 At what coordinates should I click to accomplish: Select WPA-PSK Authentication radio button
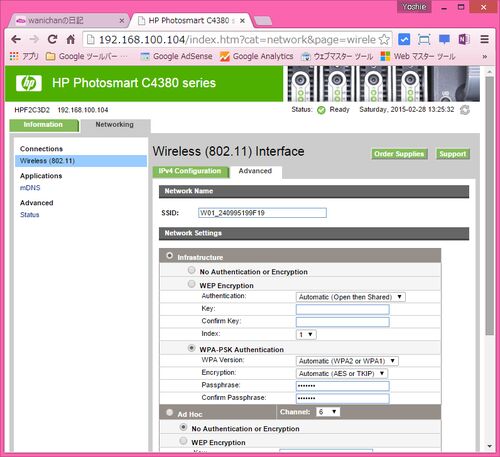(x=191, y=348)
